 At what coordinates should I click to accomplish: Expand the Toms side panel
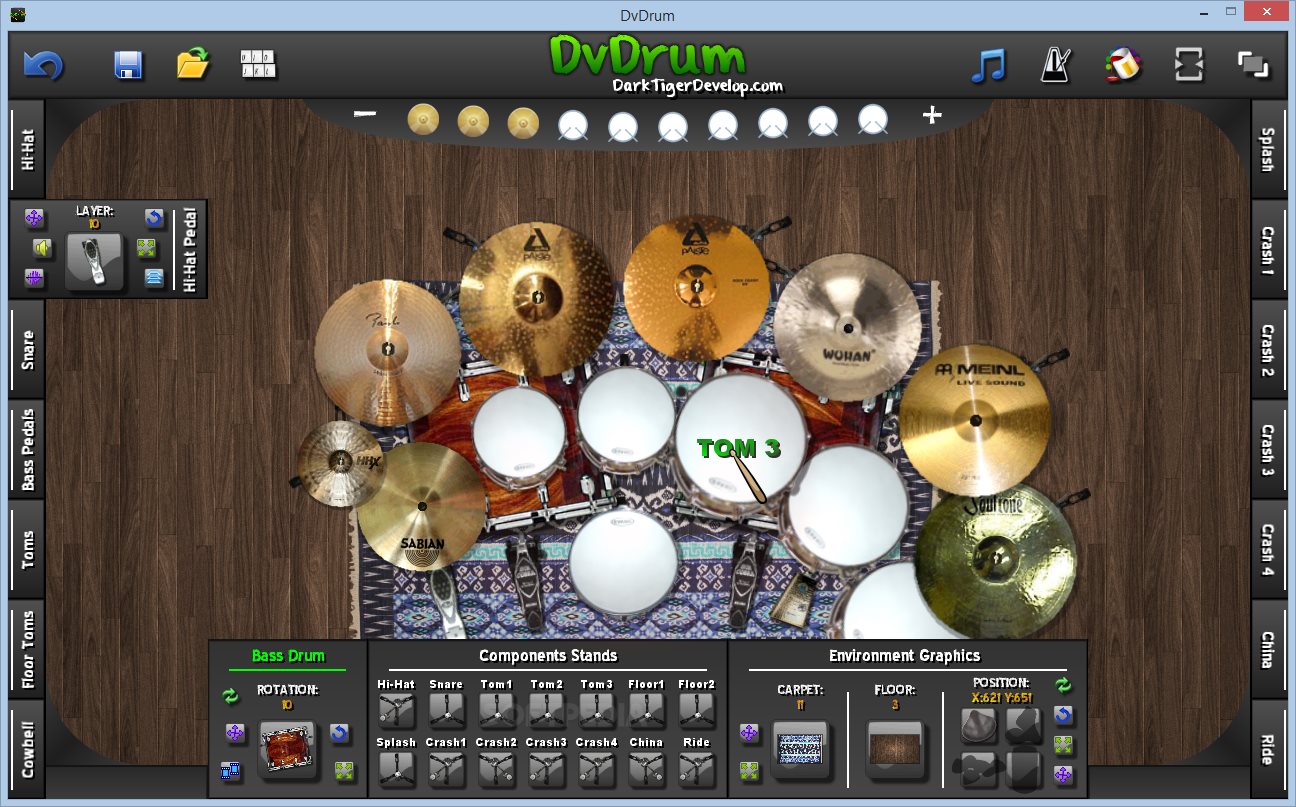pyautogui.click(x=27, y=550)
